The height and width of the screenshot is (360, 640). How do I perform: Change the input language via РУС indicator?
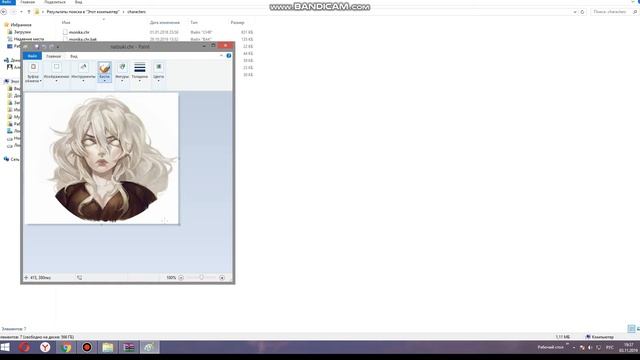pyautogui.click(x=610, y=348)
